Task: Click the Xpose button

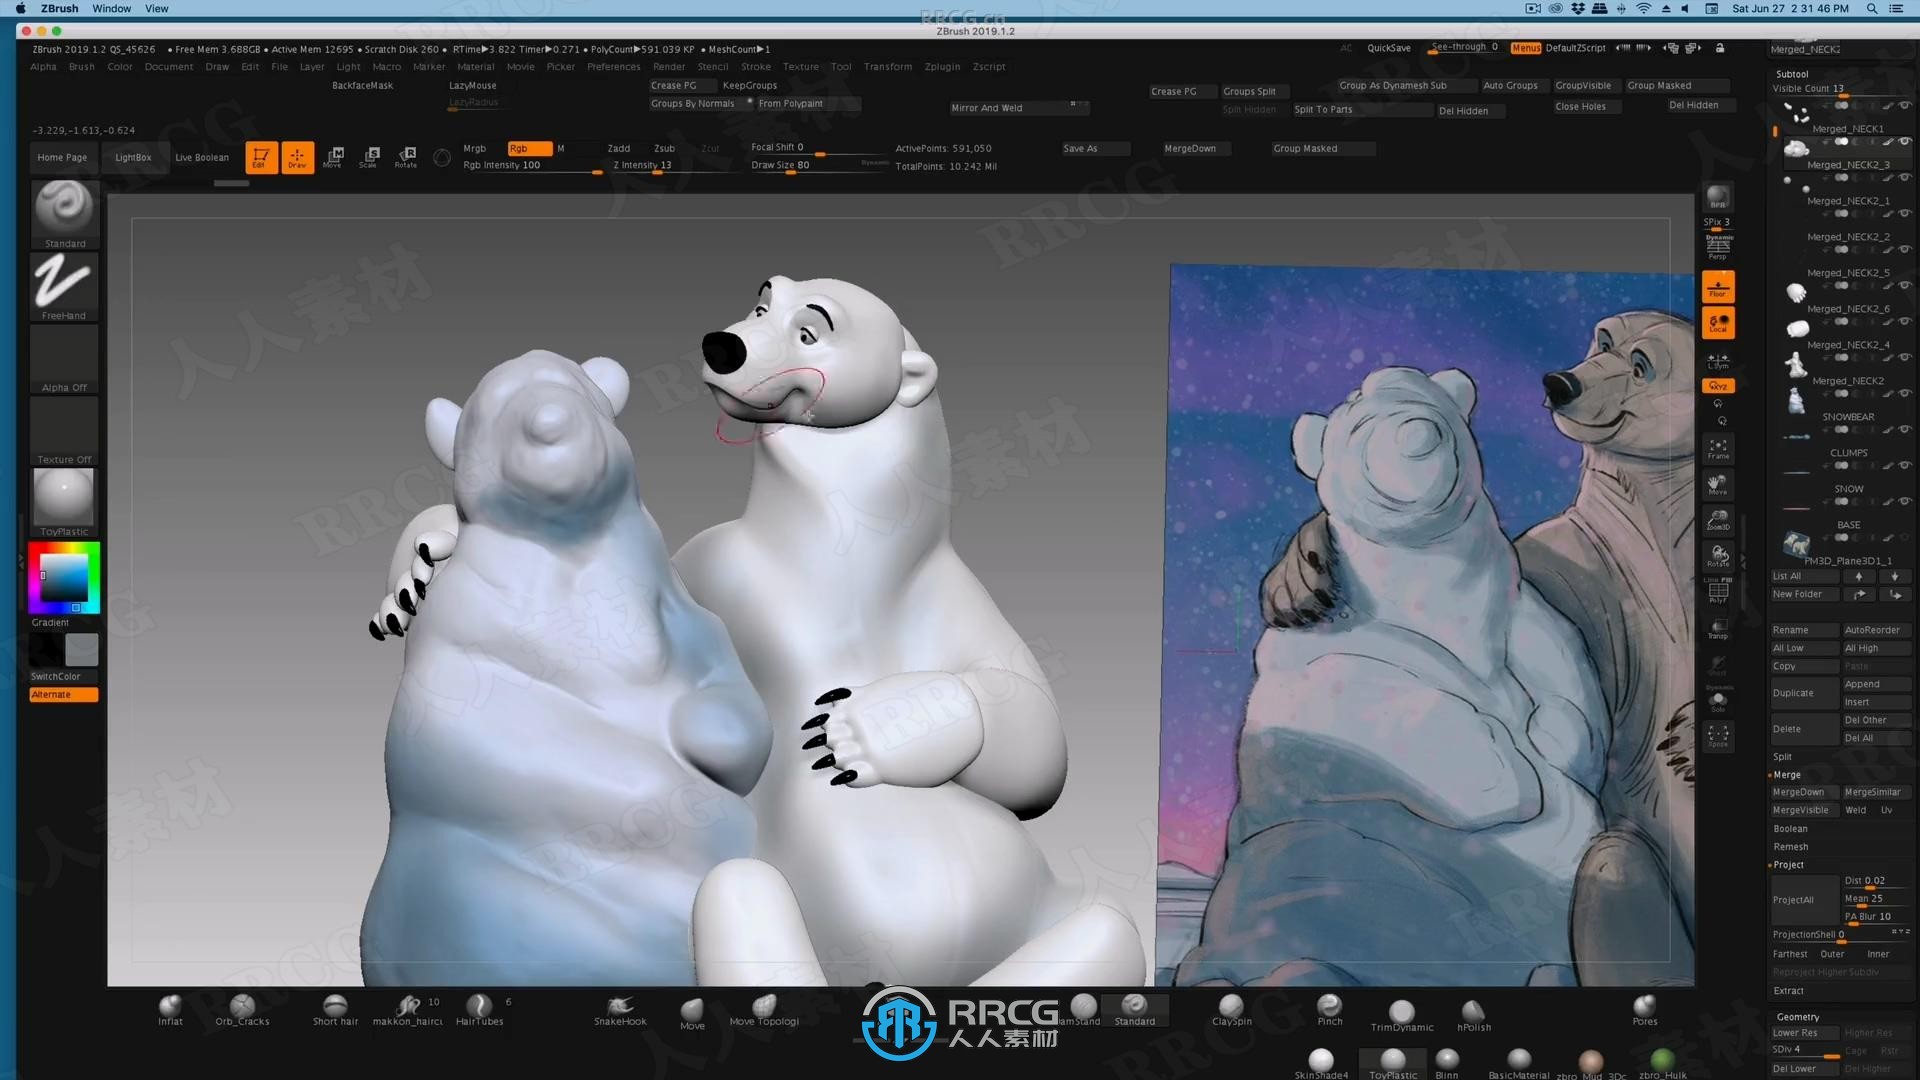Action: coord(1718,736)
